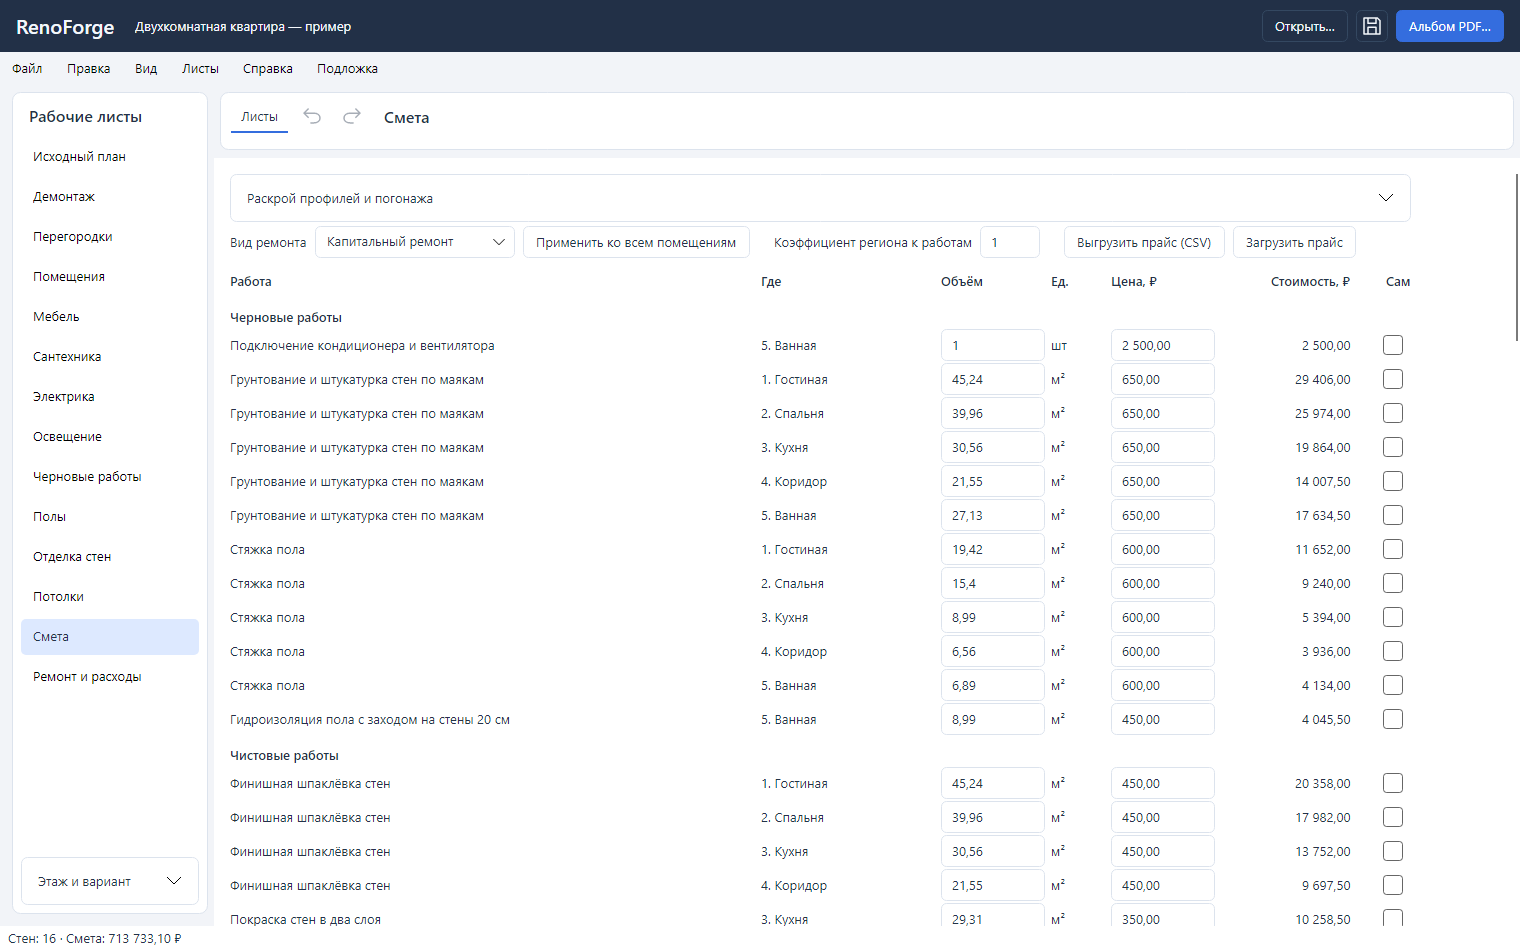Click the Открыть... button
This screenshot has height=950, width=1520.
pos(1305,26)
